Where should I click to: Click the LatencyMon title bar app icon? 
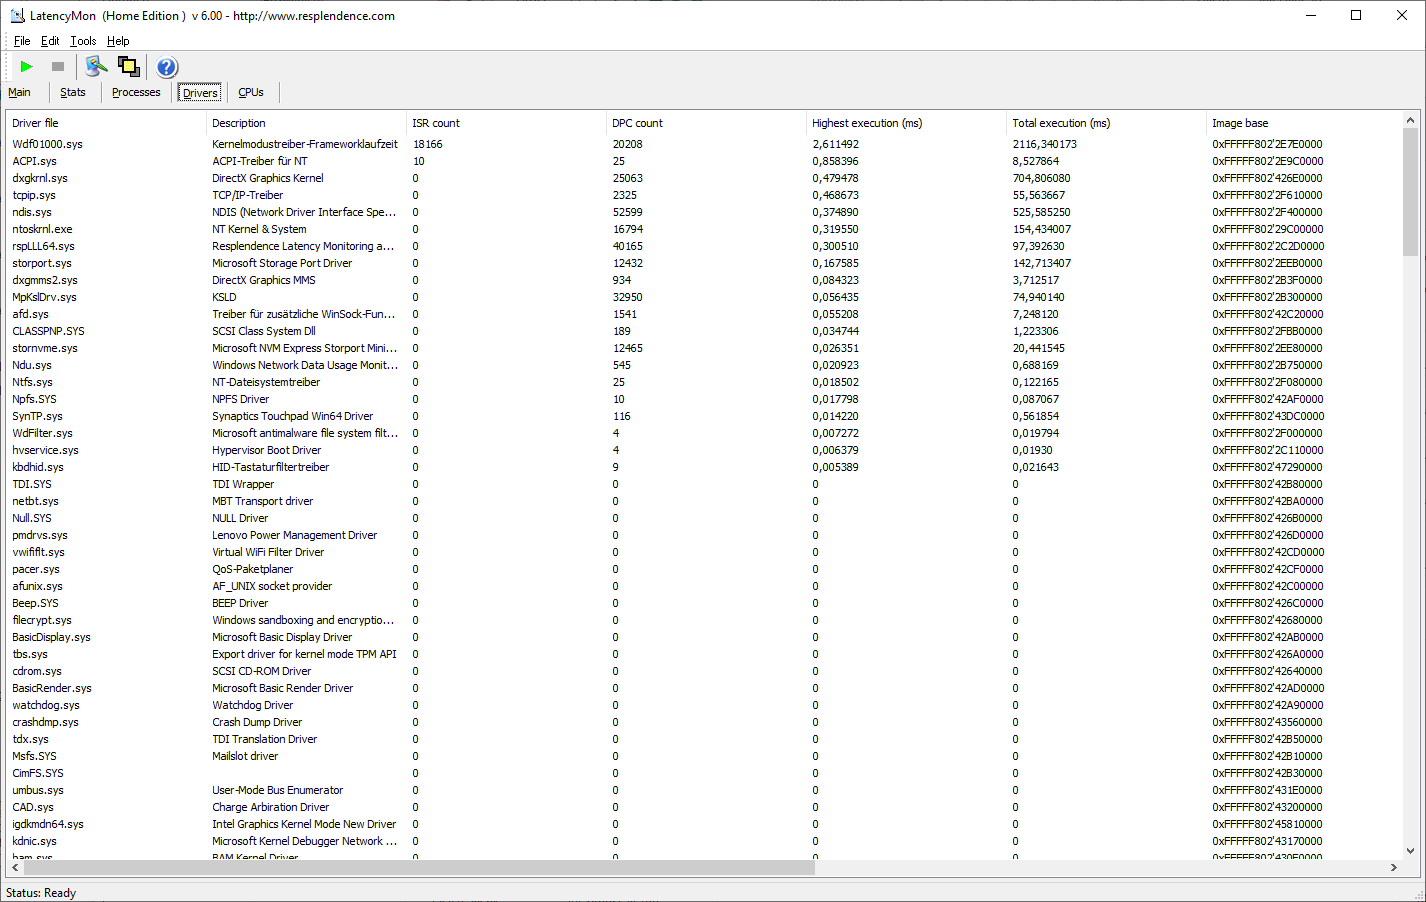pyautogui.click(x=17, y=16)
